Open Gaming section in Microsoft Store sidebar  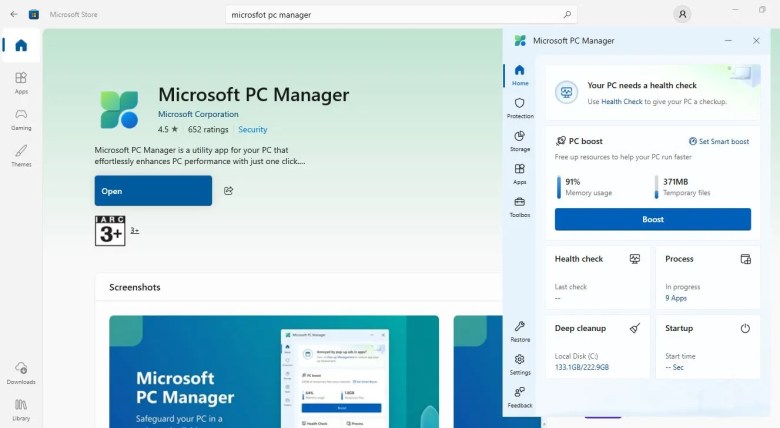[x=21, y=120]
